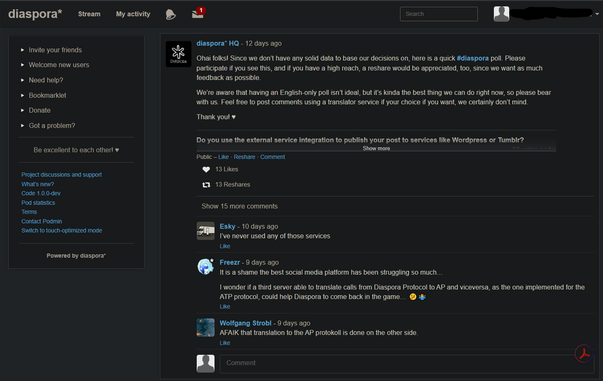Click the Search input field

(439, 14)
